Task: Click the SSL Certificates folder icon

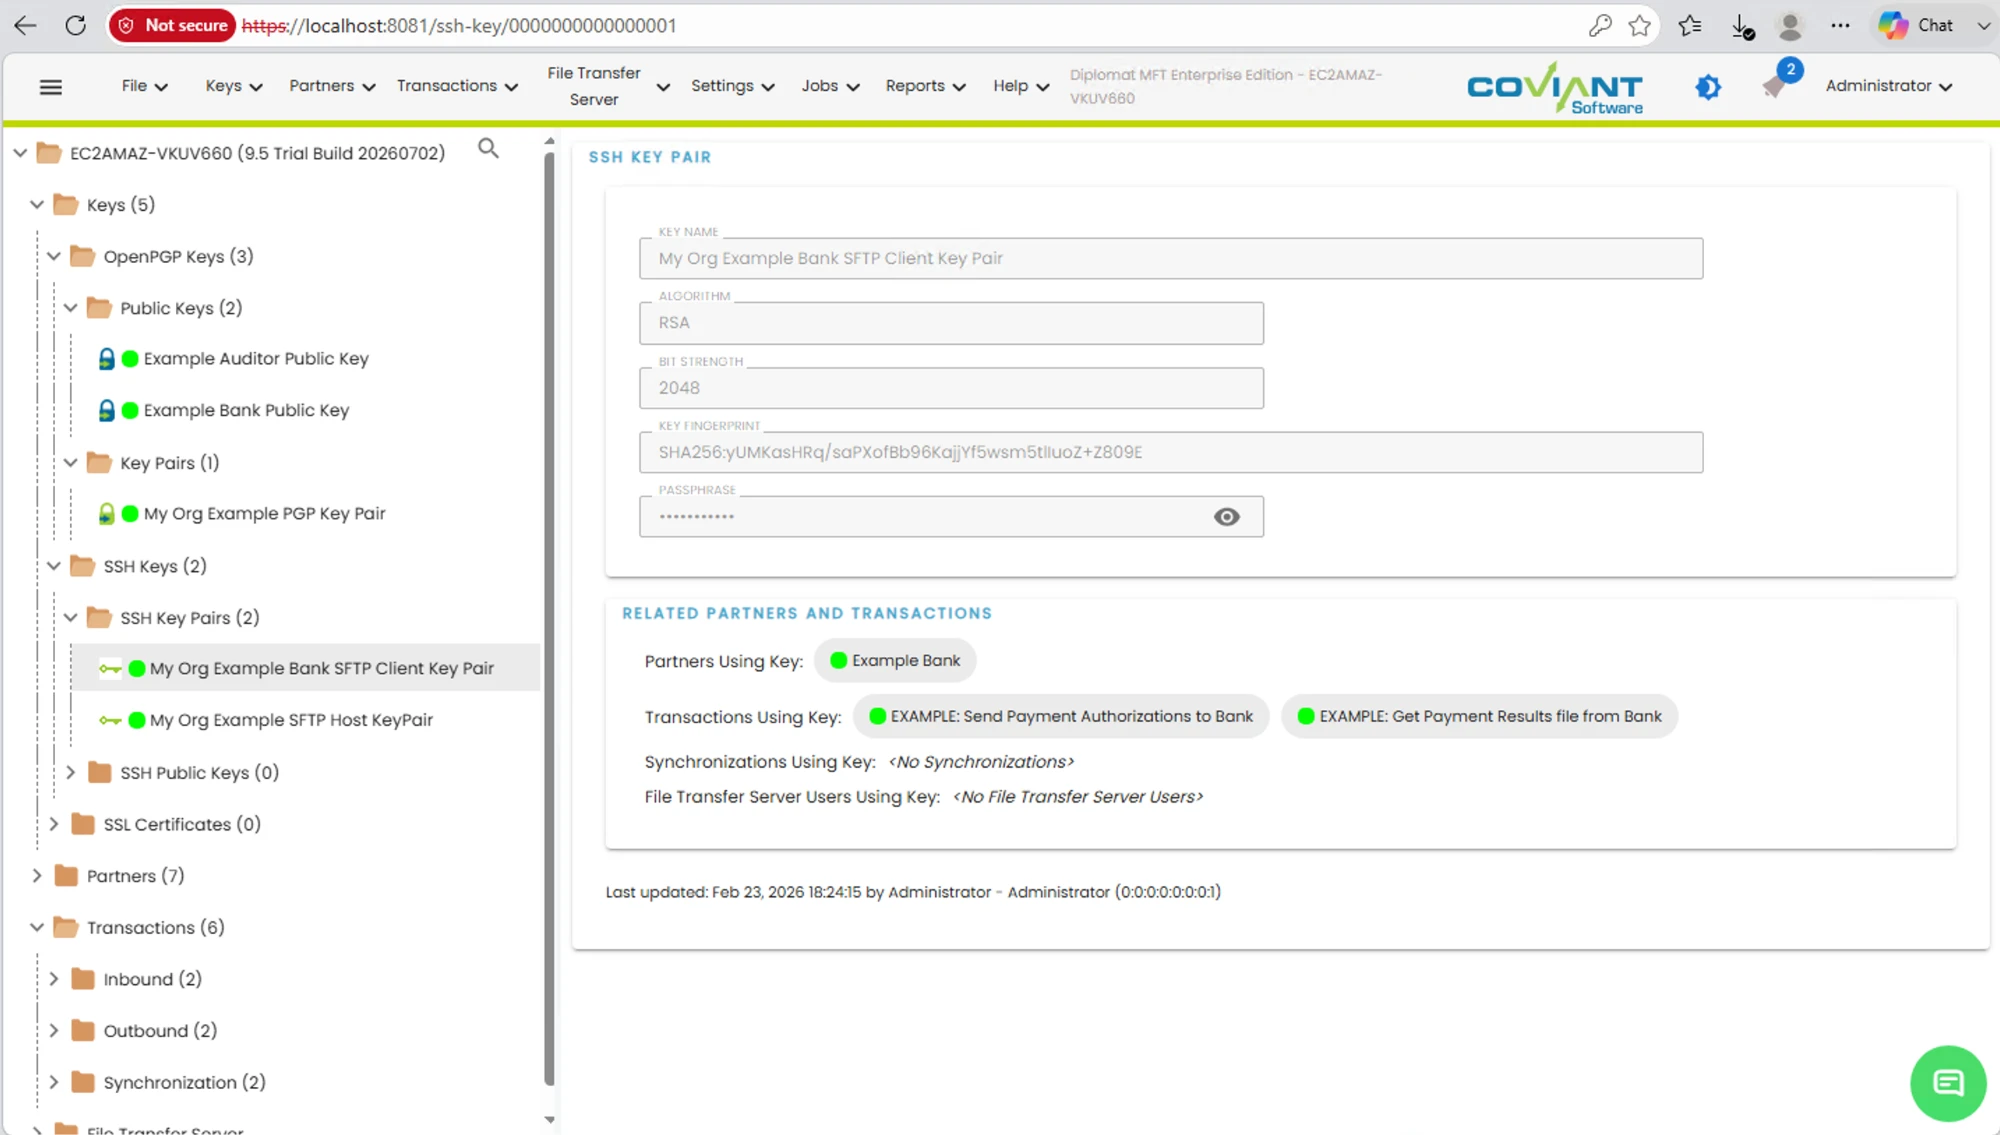Action: [x=83, y=824]
